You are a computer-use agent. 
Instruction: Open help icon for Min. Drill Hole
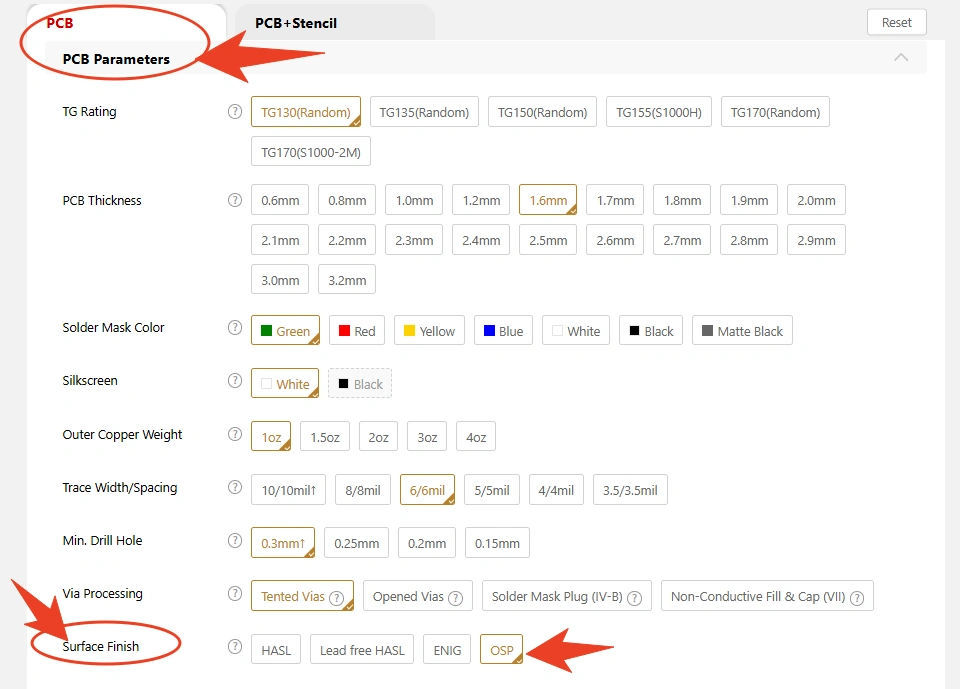[235, 540]
